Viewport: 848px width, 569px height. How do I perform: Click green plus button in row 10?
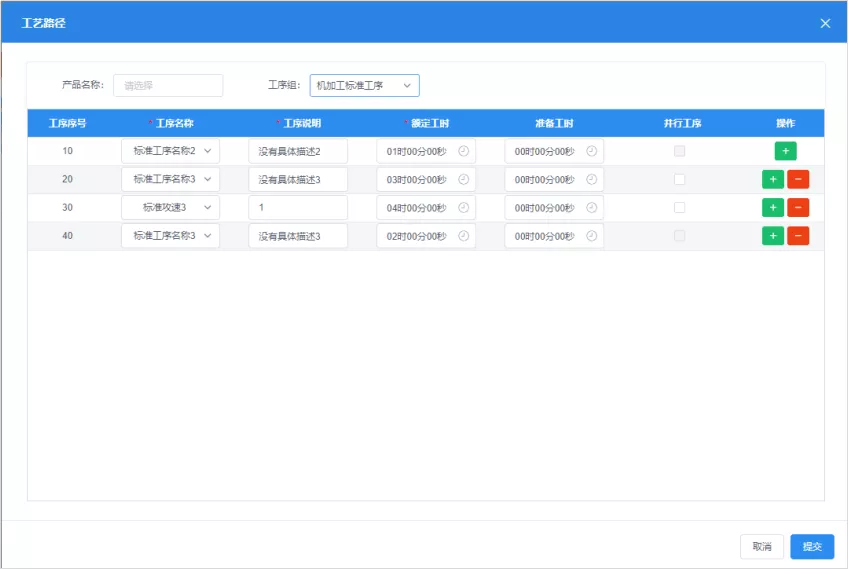[x=785, y=151]
